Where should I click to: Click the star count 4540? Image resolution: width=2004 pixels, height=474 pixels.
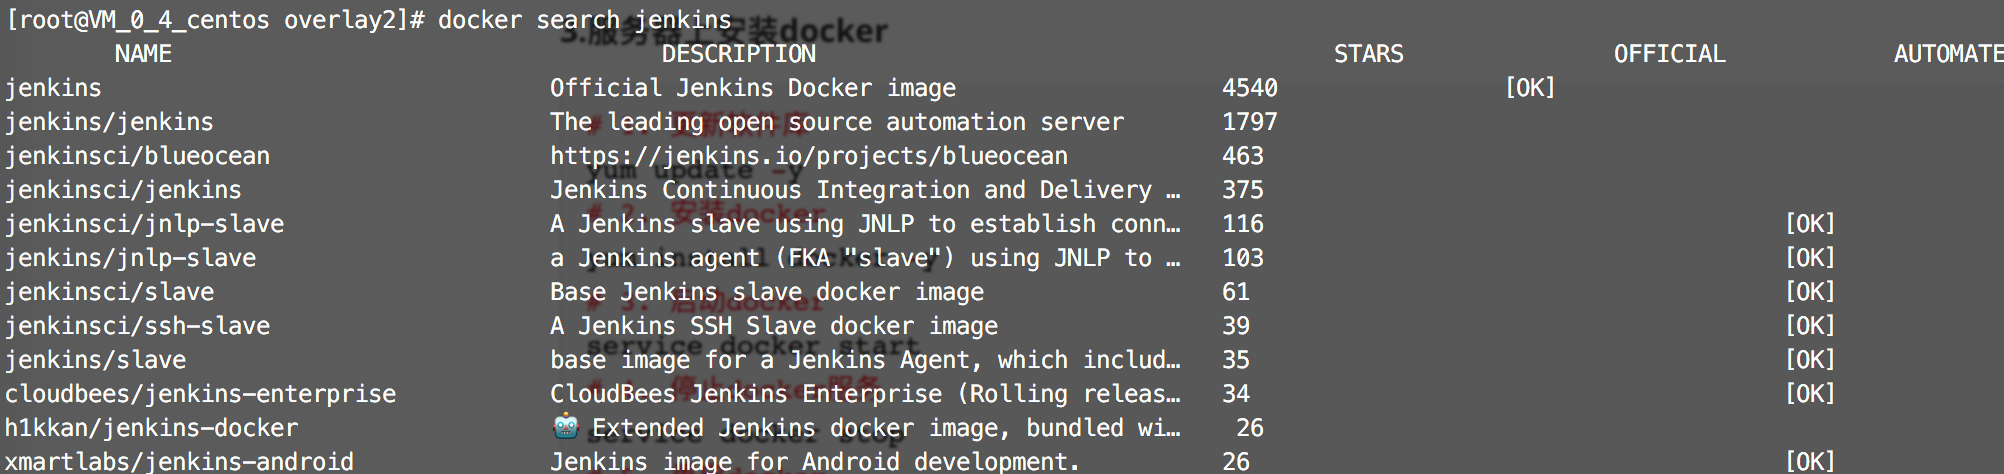click(x=1250, y=88)
